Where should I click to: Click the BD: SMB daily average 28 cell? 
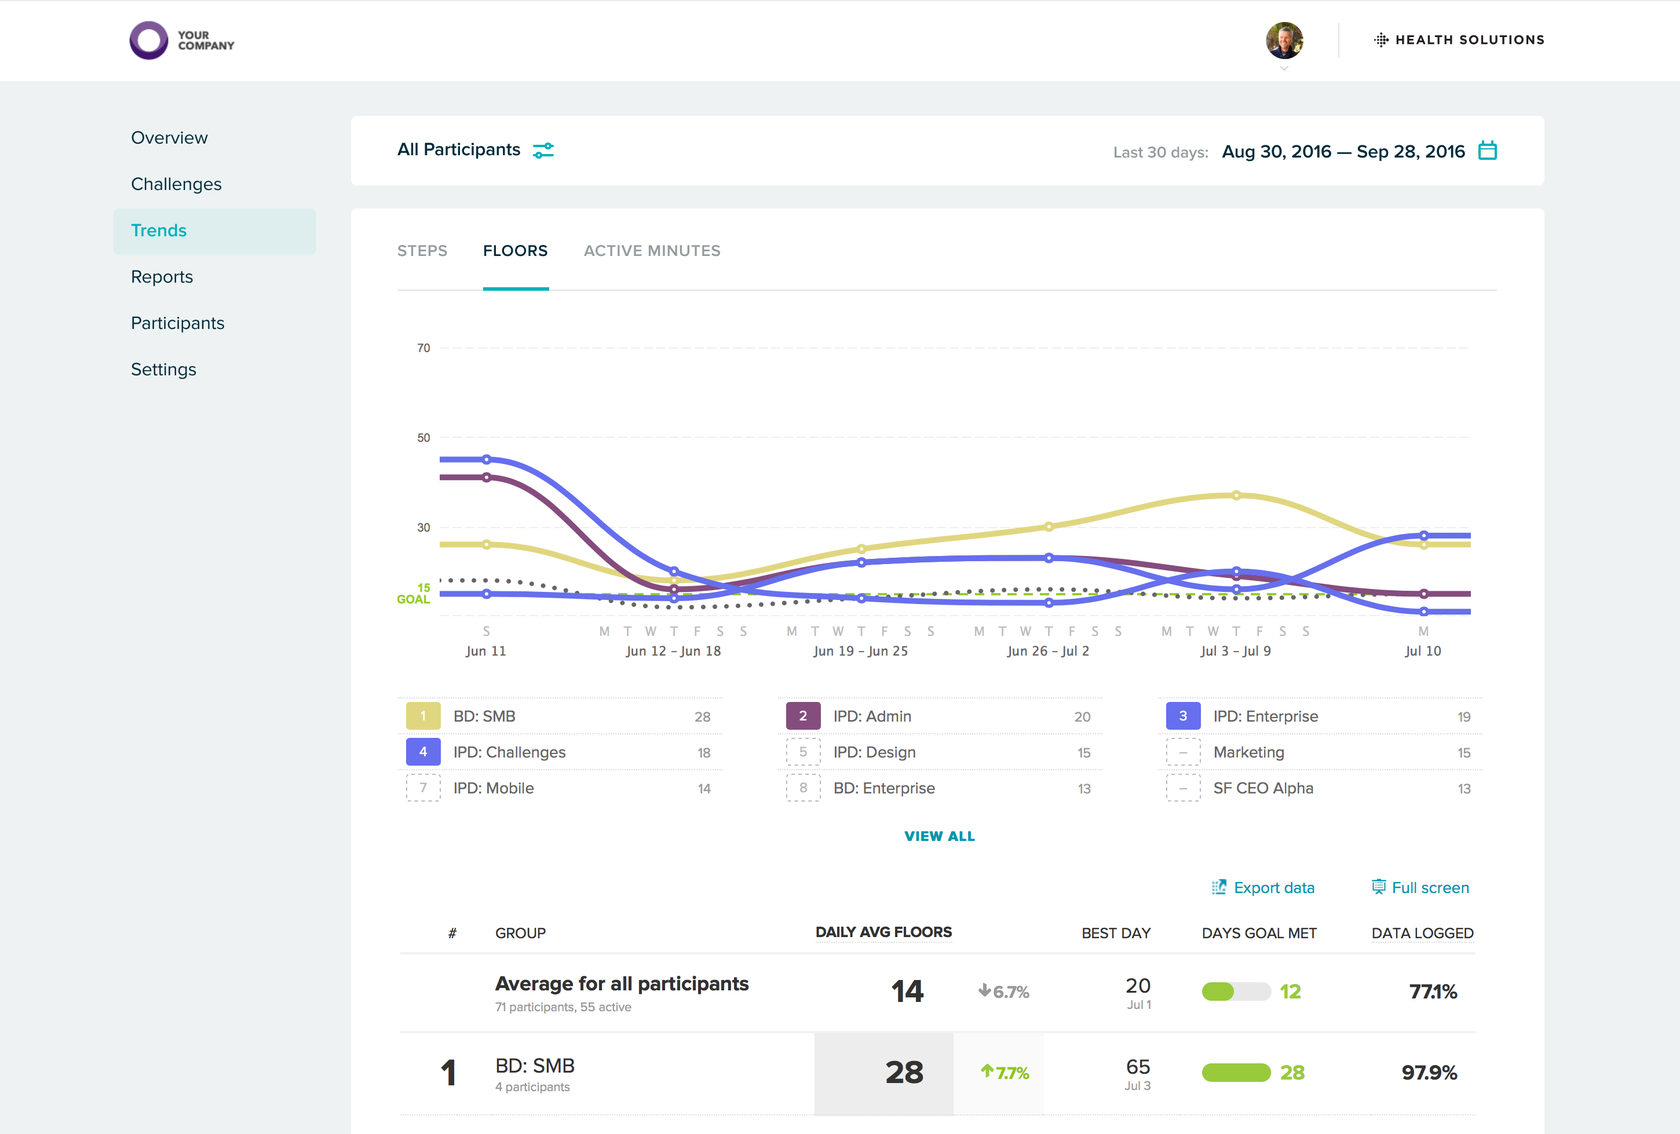pos(884,1074)
